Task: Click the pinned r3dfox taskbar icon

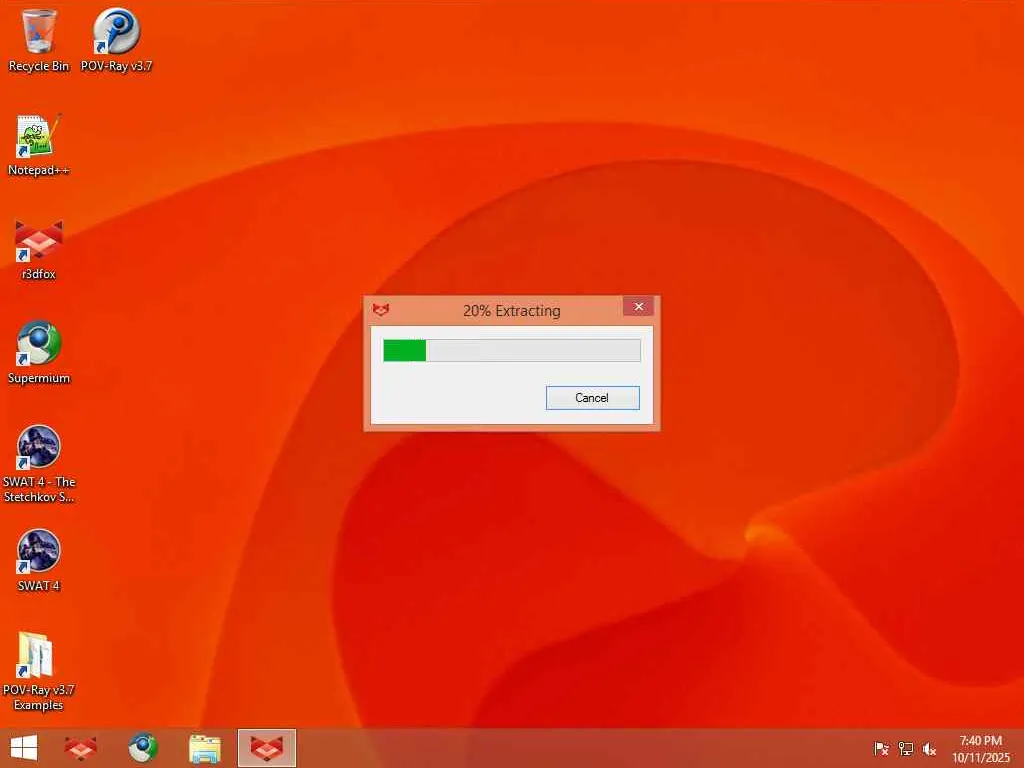Action: click(x=81, y=748)
